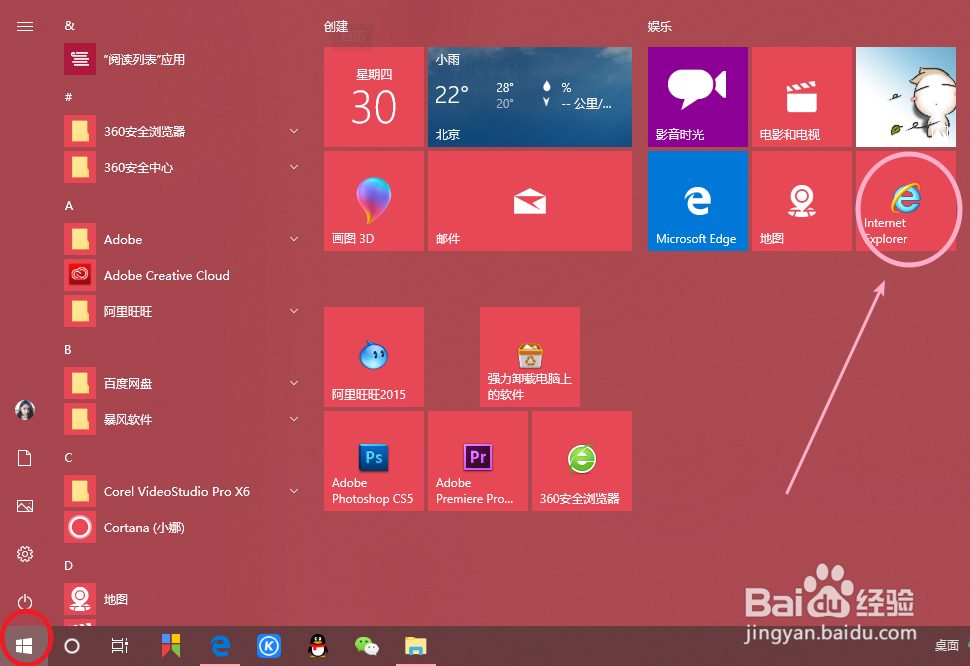Image resolution: width=970 pixels, height=666 pixels.
Task: Open "阅读列表"应用 from the app list
Action: [184, 59]
